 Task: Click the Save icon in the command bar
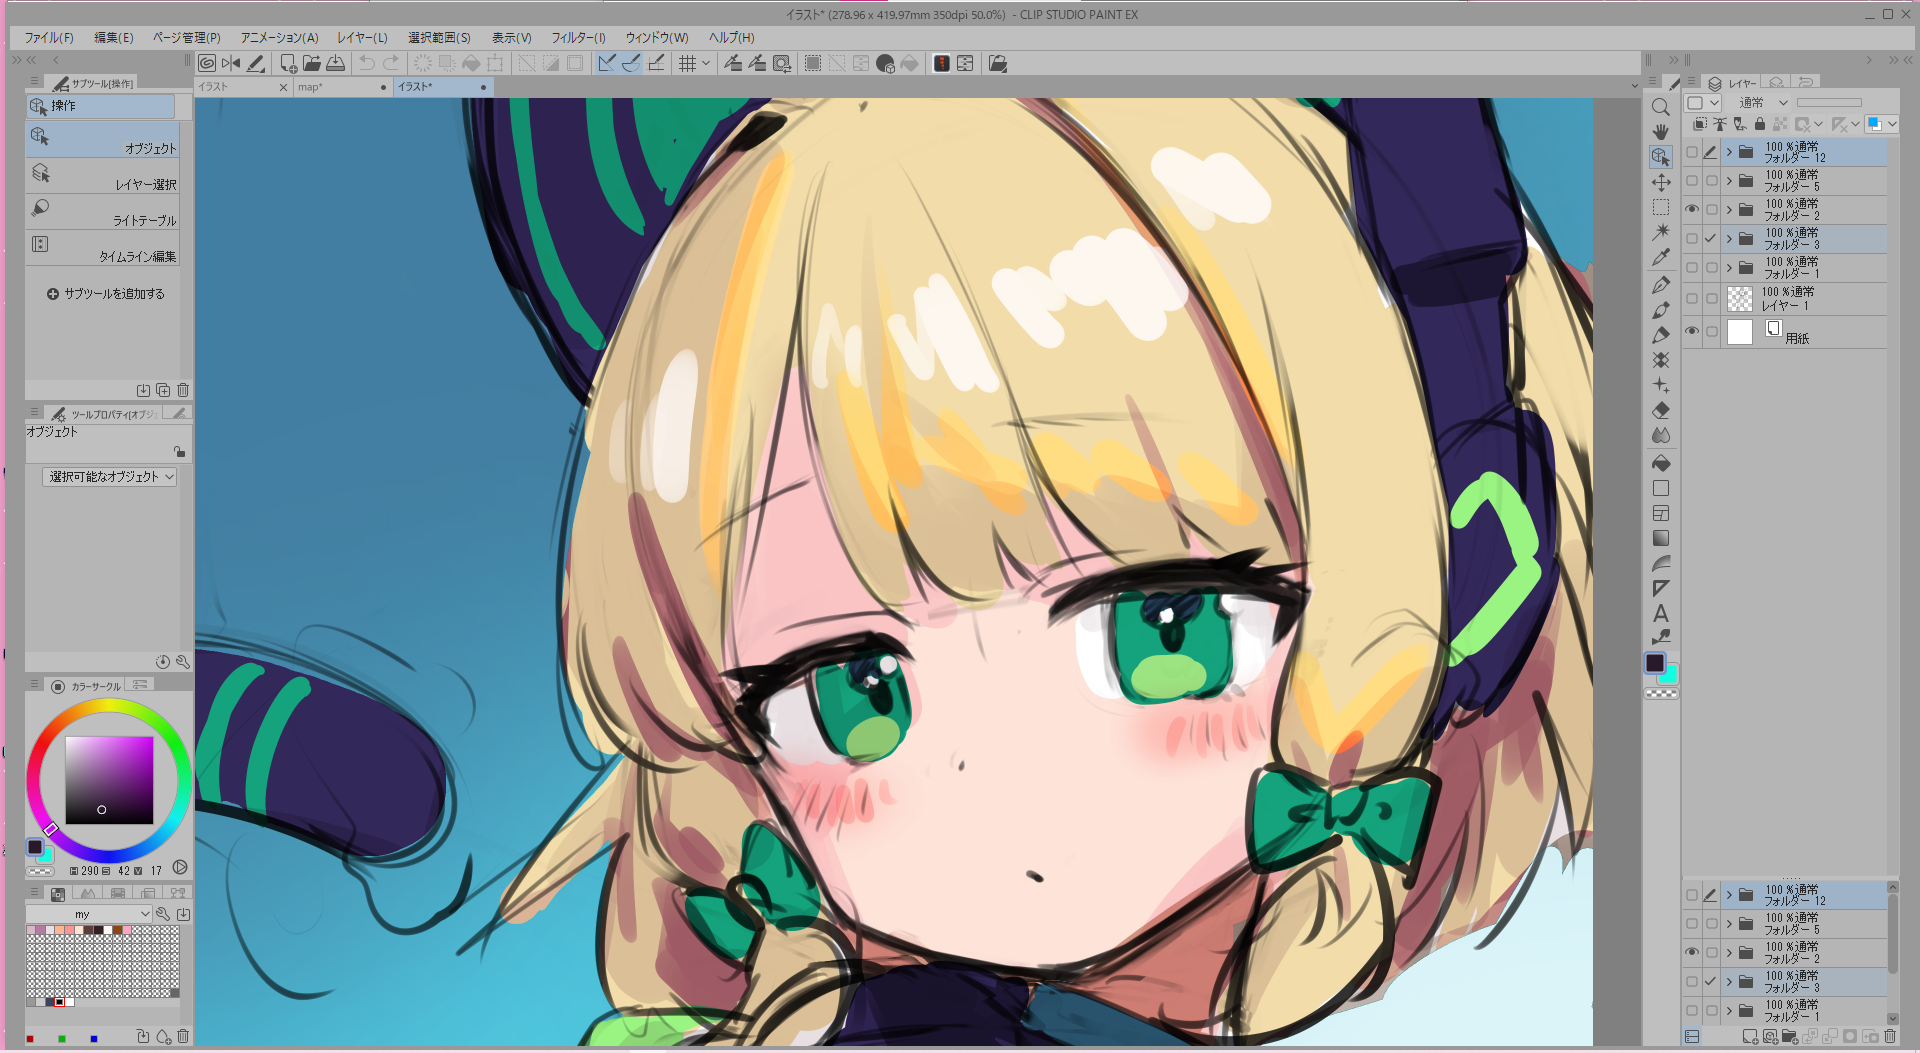(336, 64)
